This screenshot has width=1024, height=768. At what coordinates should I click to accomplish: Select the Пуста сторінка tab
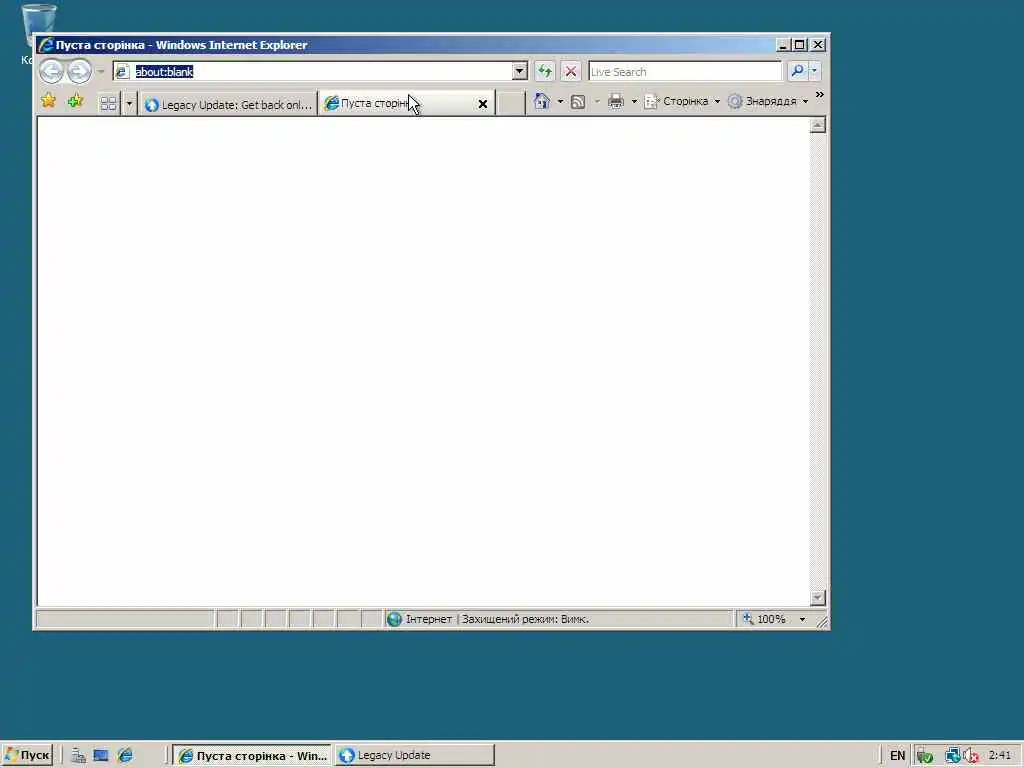398,103
